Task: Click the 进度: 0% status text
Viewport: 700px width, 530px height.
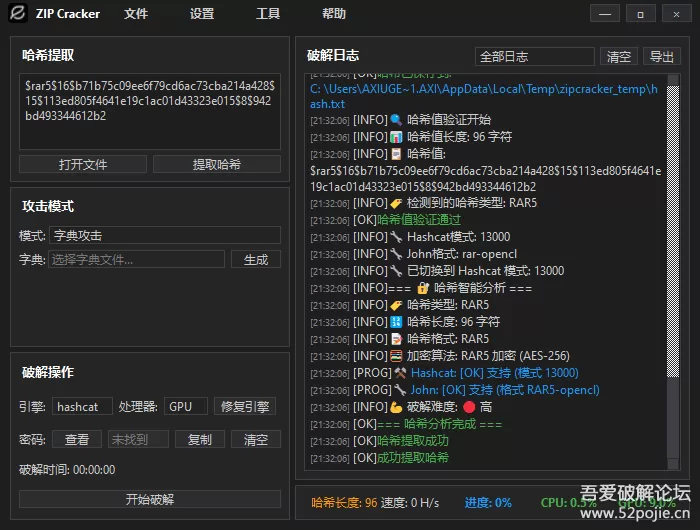Action: click(x=488, y=503)
